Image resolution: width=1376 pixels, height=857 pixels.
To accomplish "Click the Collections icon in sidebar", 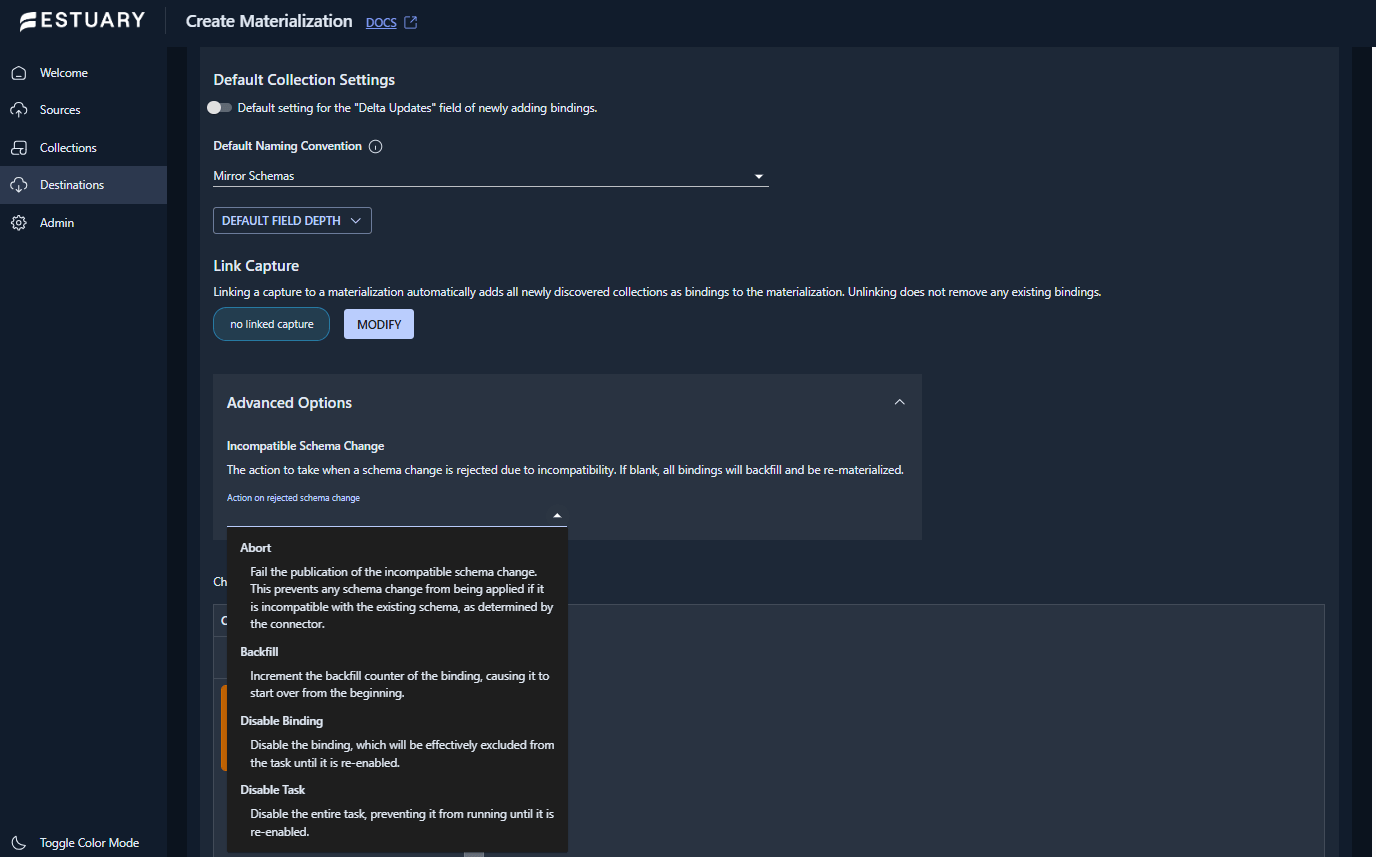I will pos(18,148).
